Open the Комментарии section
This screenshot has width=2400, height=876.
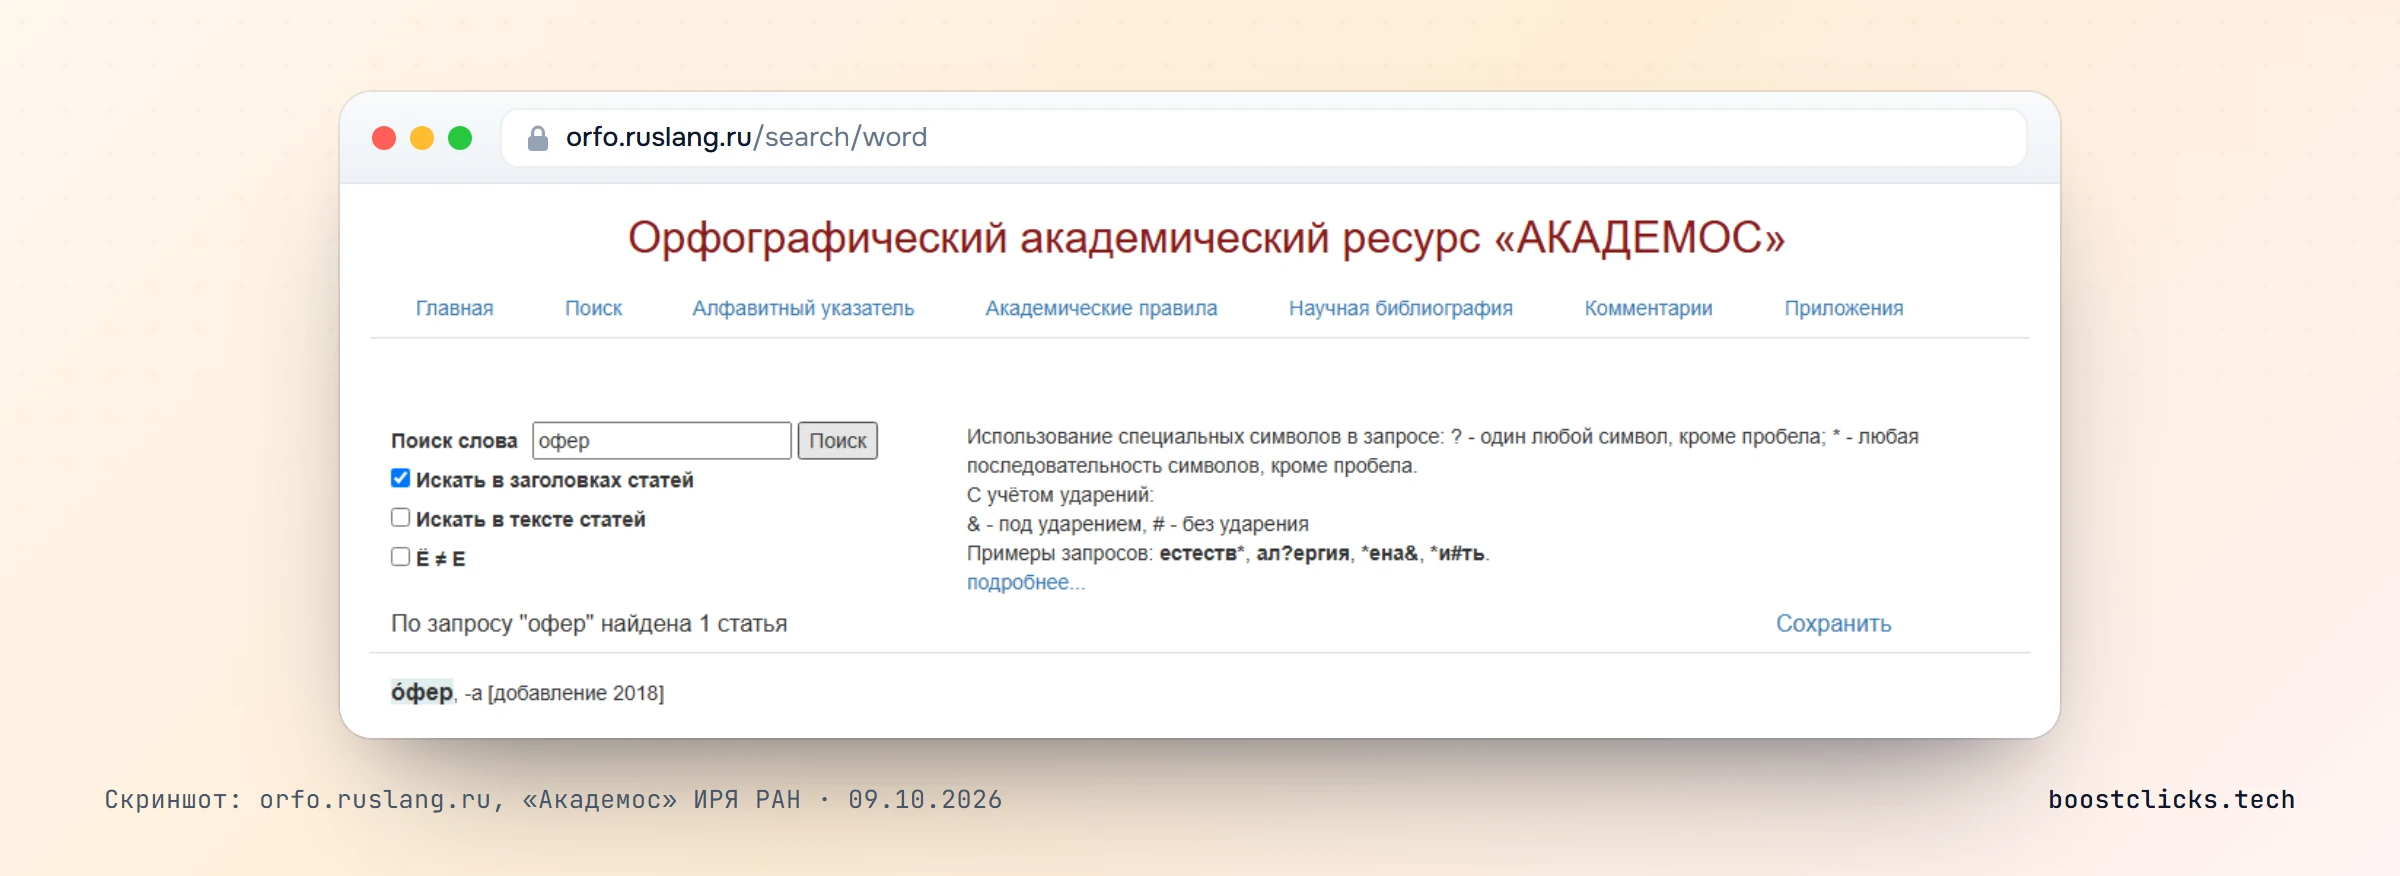pyautogui.click(x=1648, y=308)
